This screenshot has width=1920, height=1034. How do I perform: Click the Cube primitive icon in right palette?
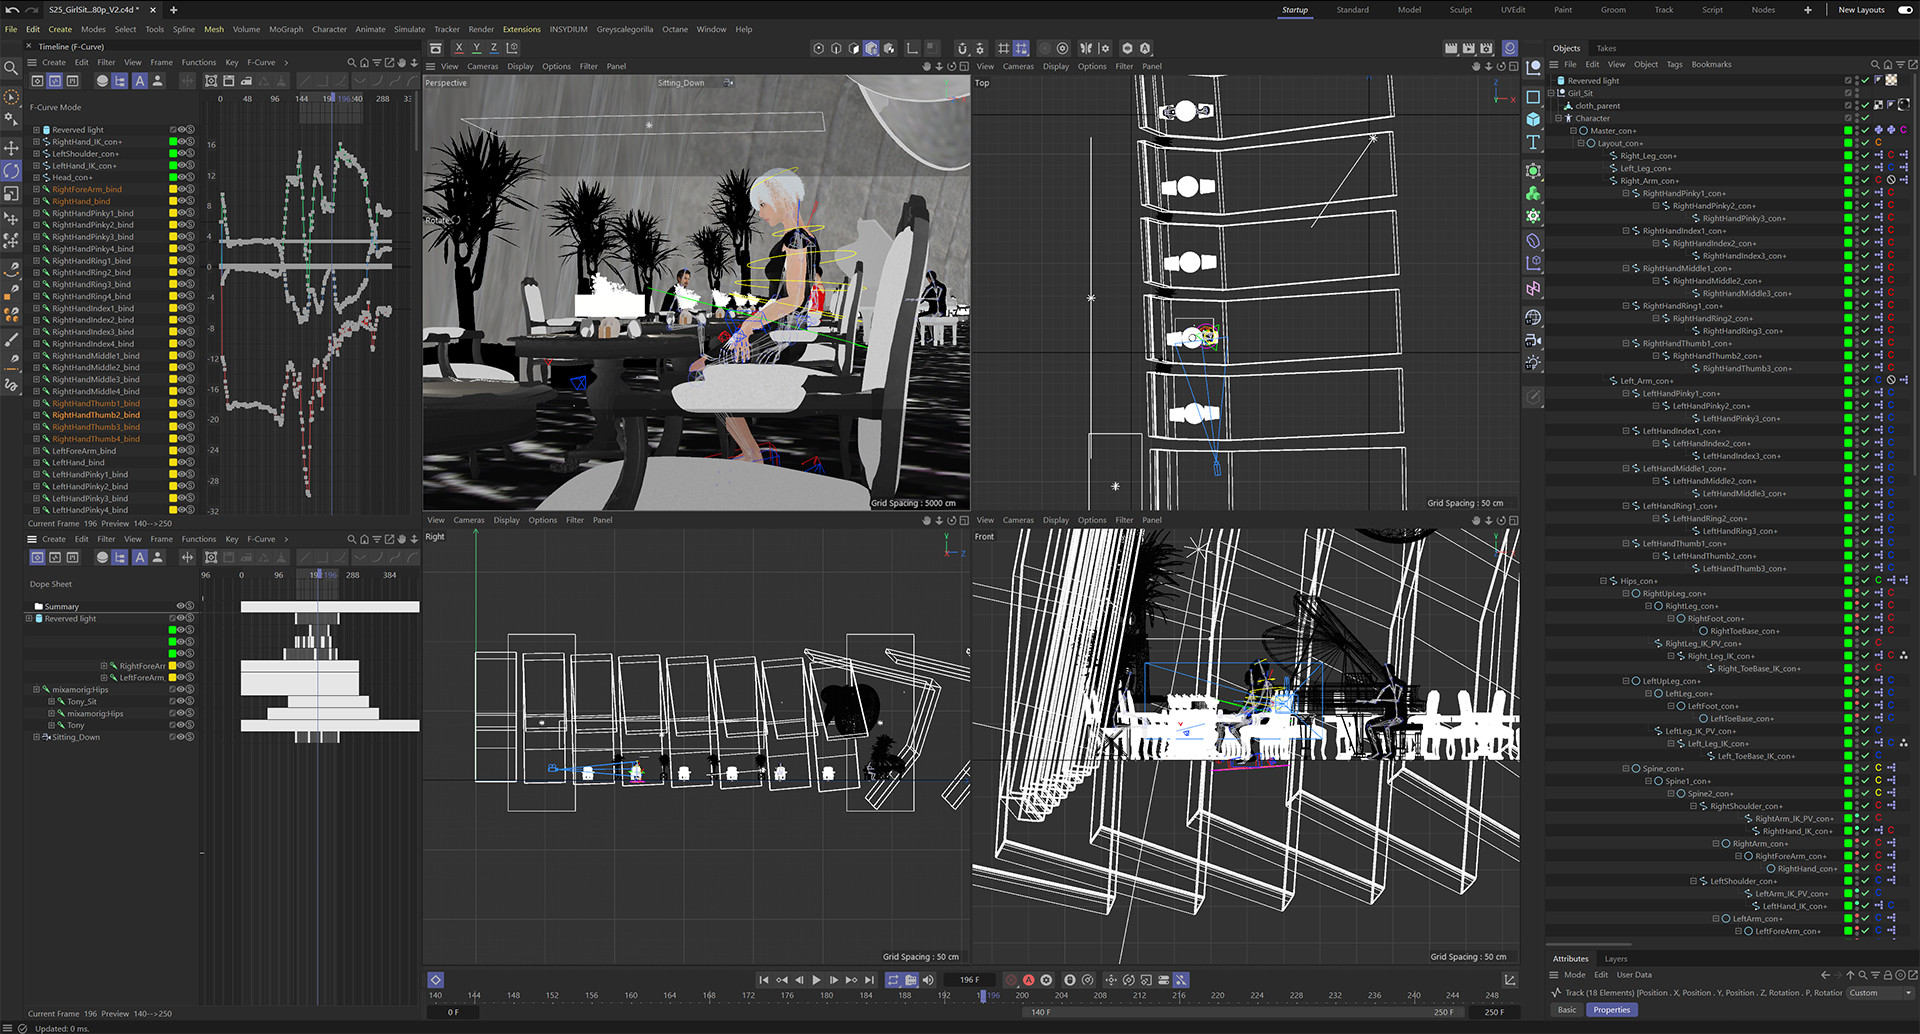[x=1533, y=119]
